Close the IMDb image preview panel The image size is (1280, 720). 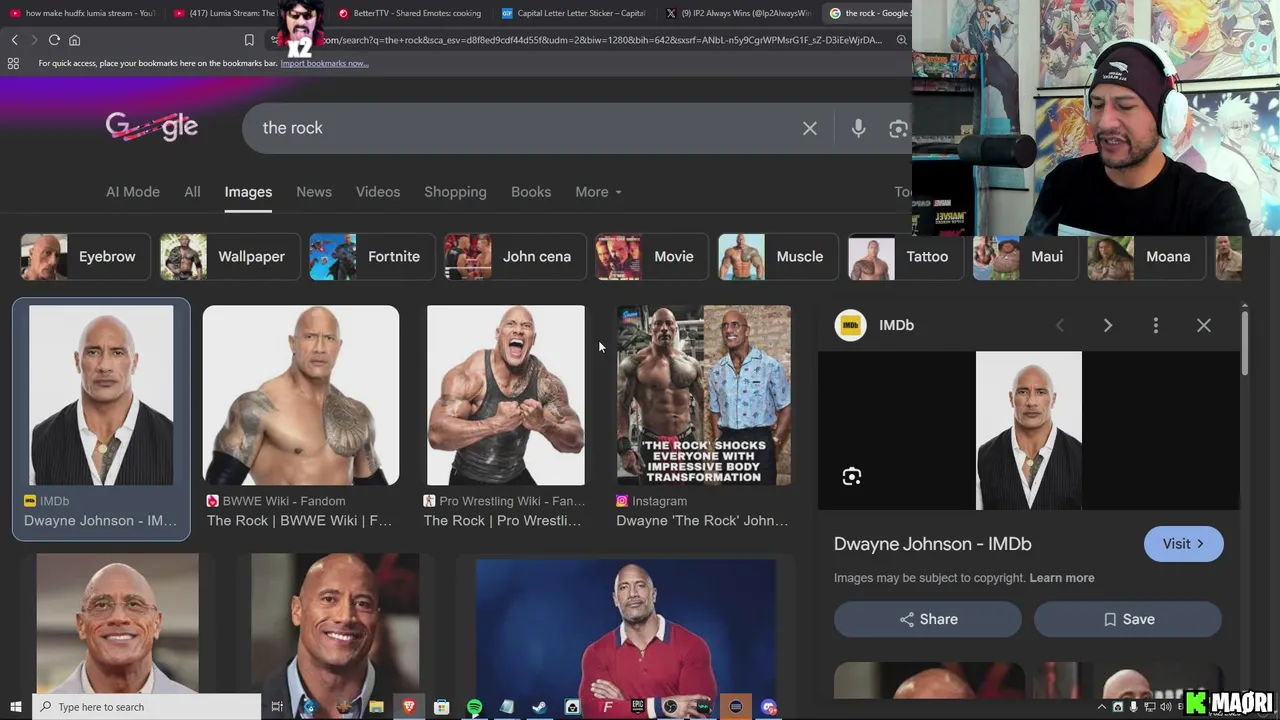(1204, 325)
